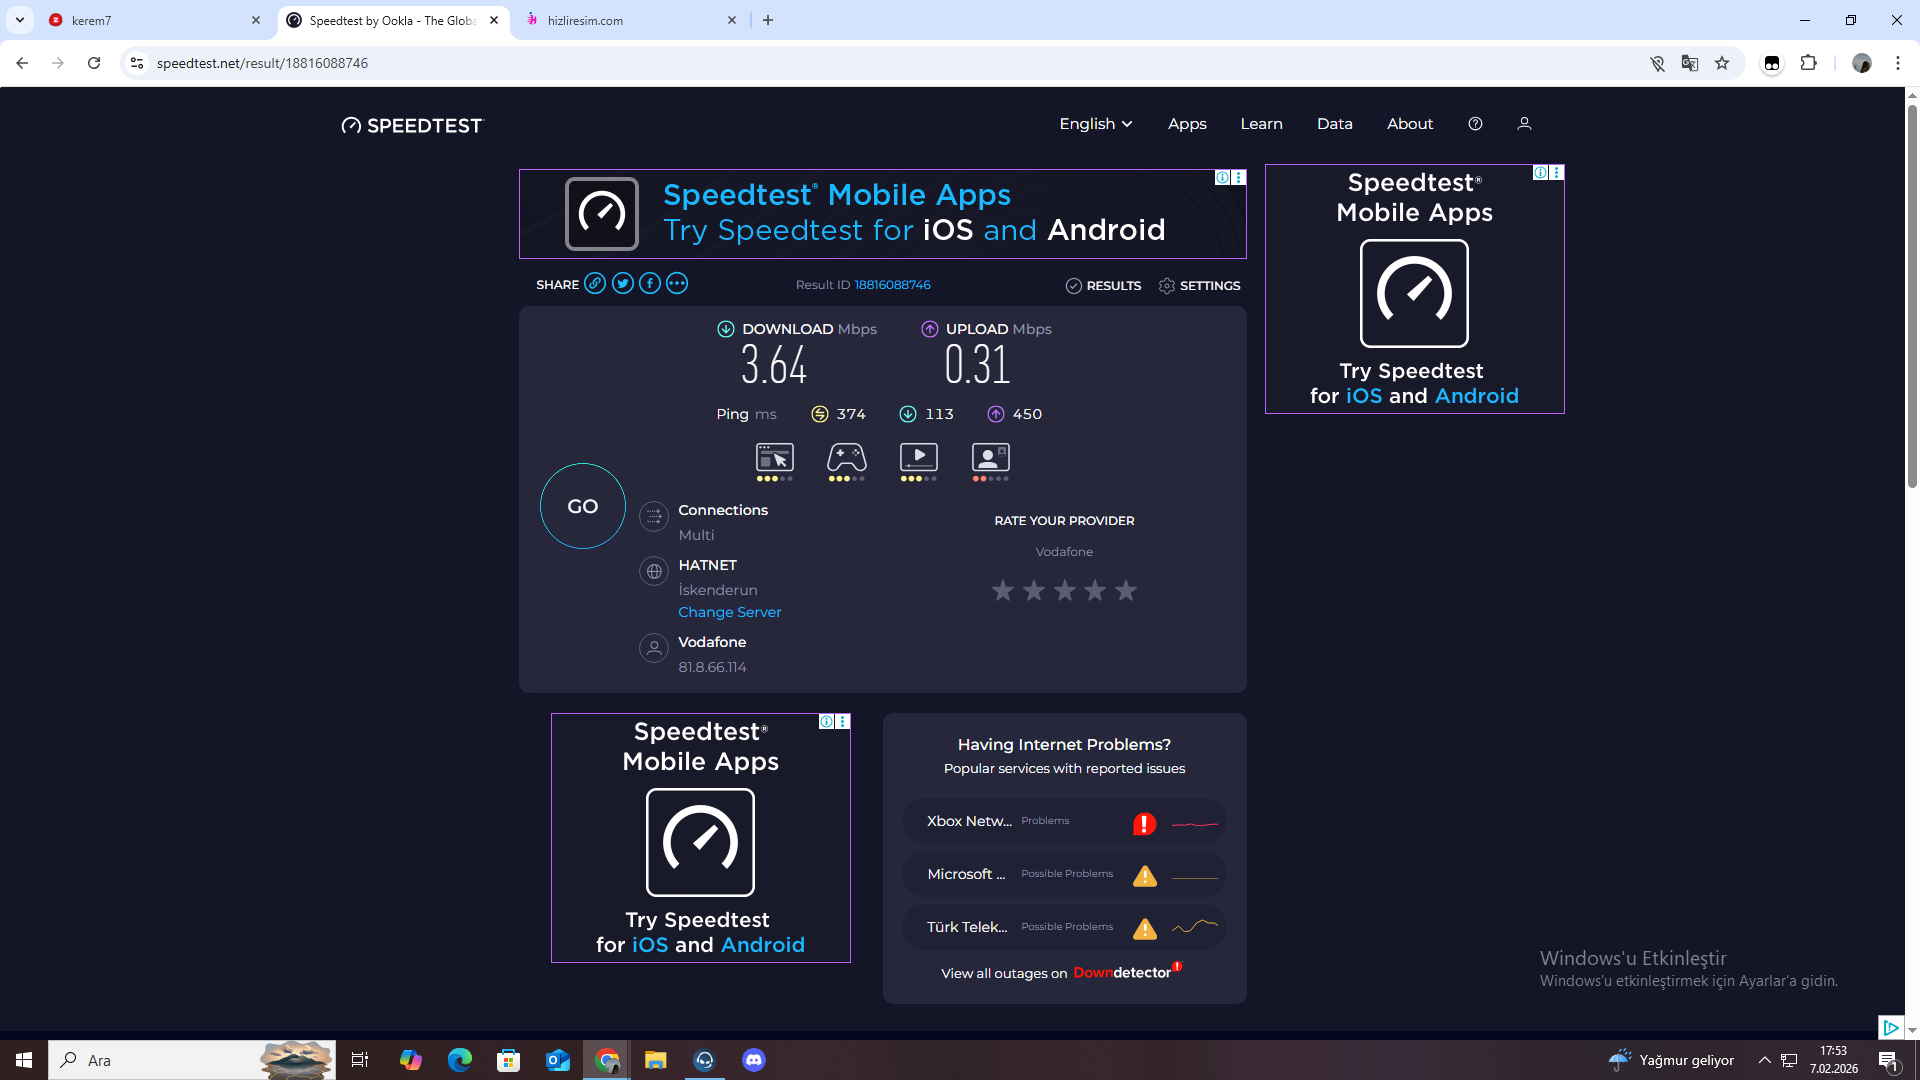Open Learn in the navigation menu

(1261, 124)
